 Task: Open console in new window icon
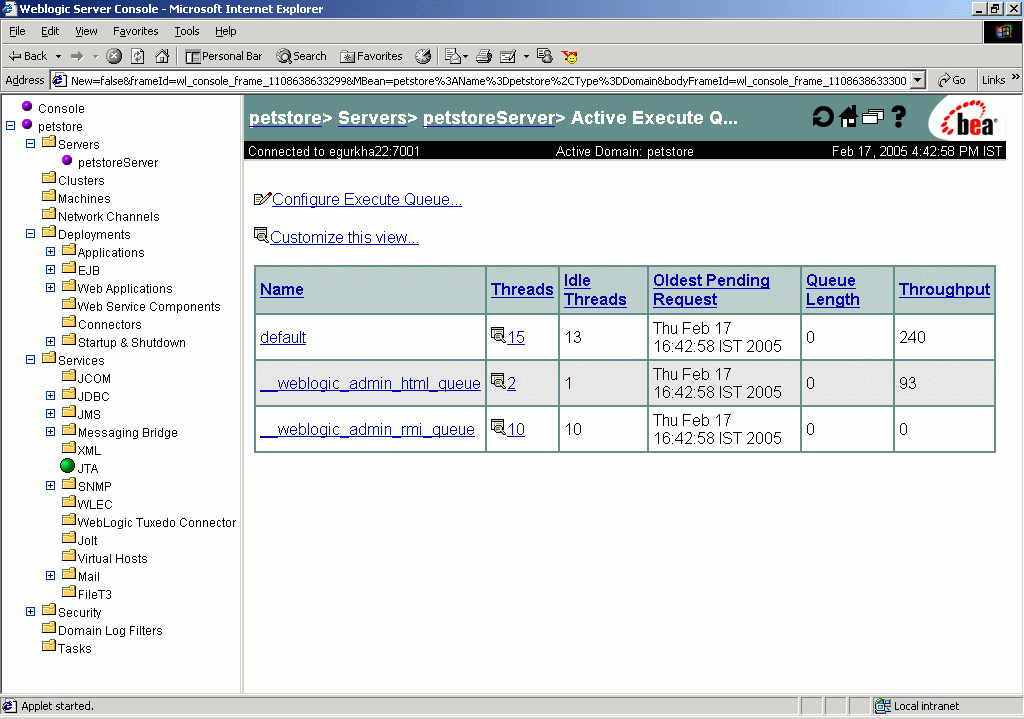(872, 117)
